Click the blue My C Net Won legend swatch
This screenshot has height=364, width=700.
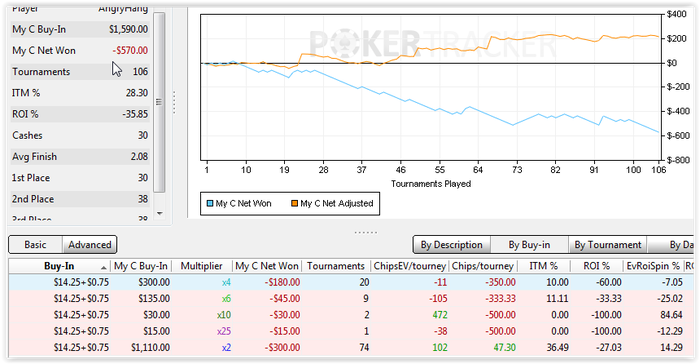(210, 204)
